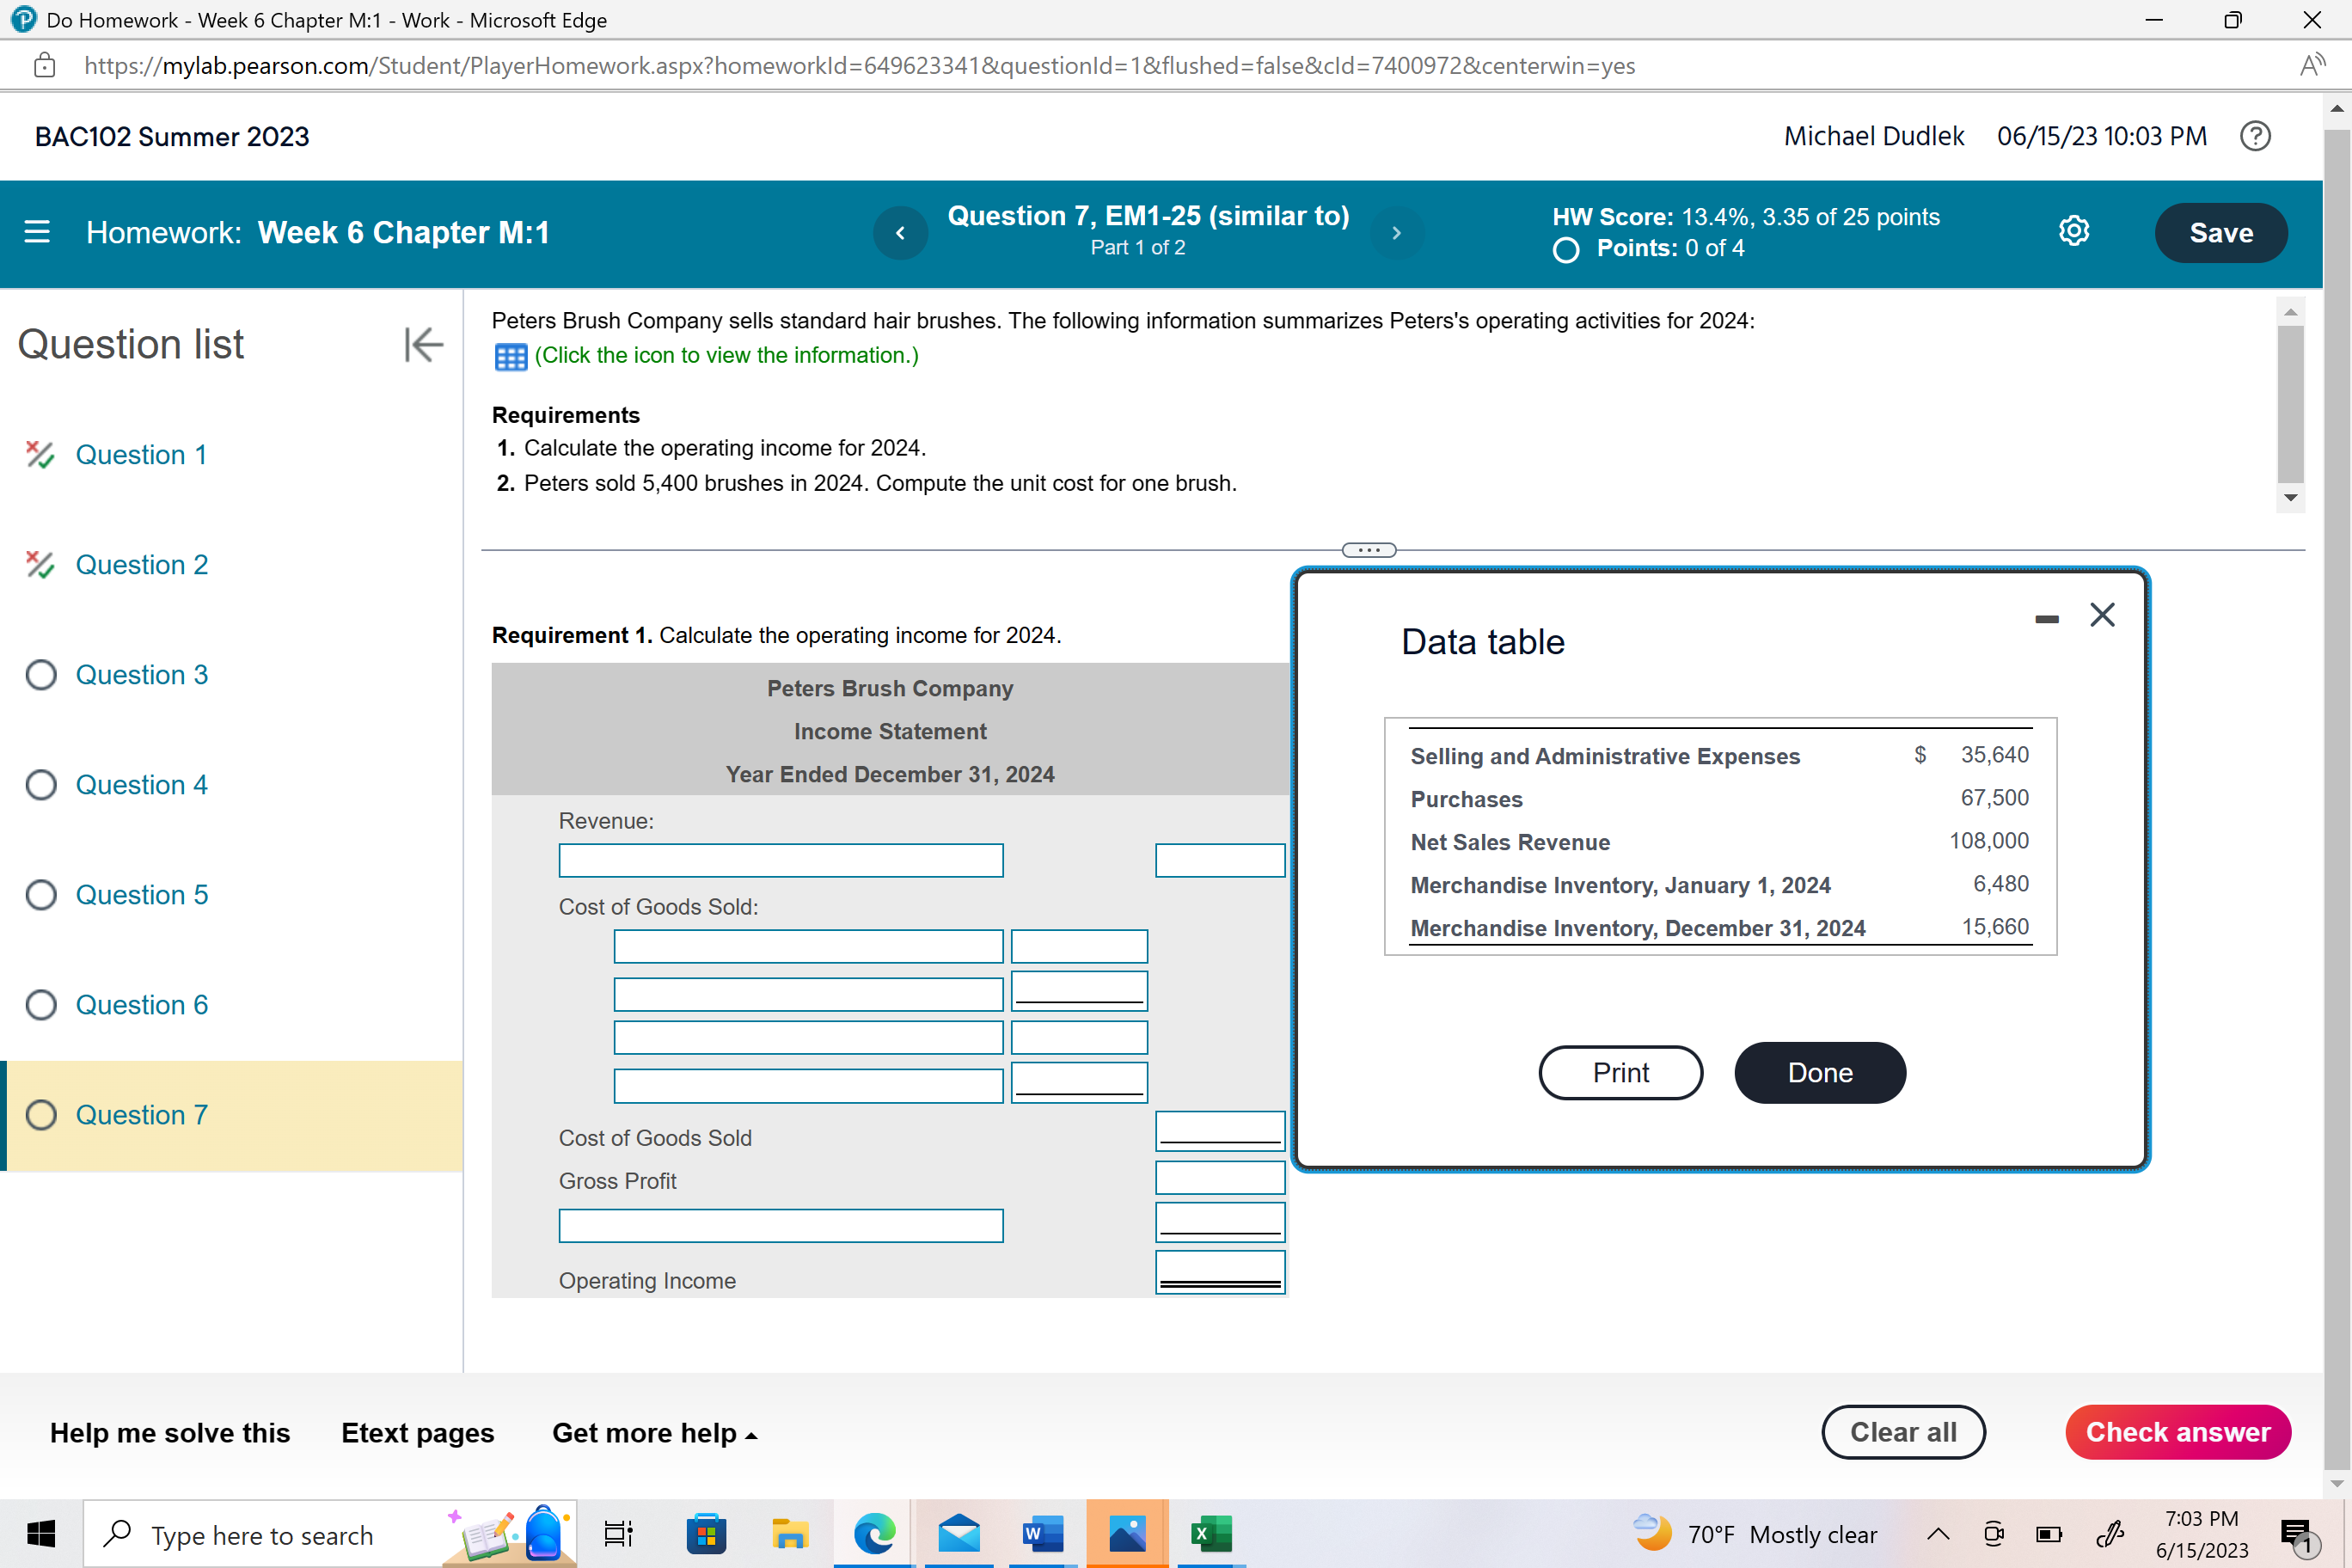Click Done in the Data table
Viewport: 2352px width, 1568px height.
(1819, 1073)
